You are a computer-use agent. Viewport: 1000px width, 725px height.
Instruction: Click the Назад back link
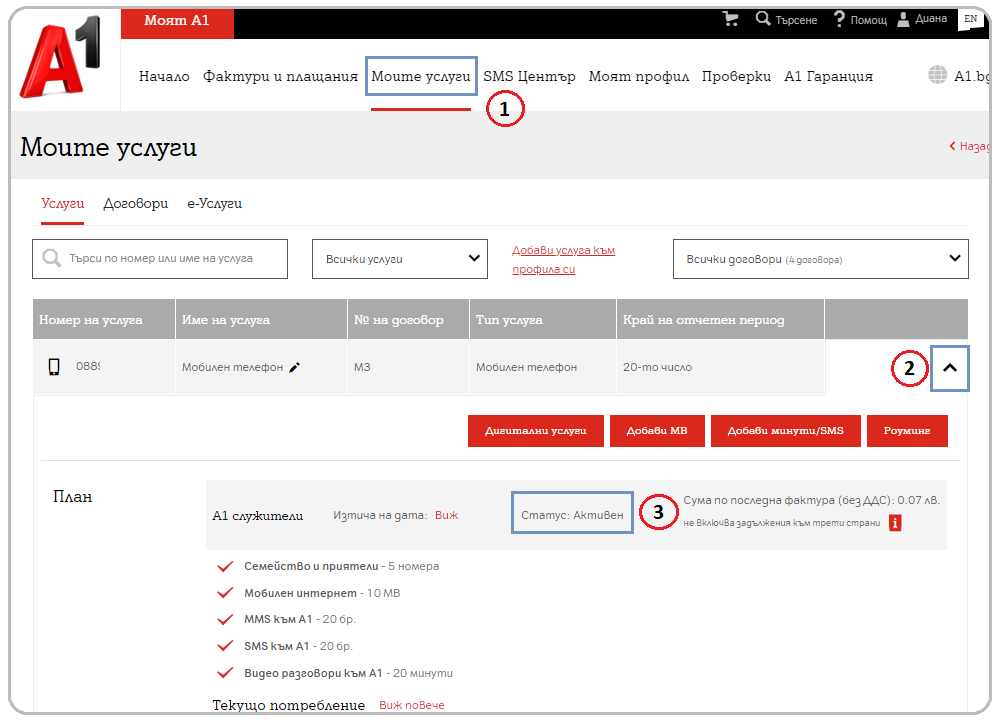(969, 147)
